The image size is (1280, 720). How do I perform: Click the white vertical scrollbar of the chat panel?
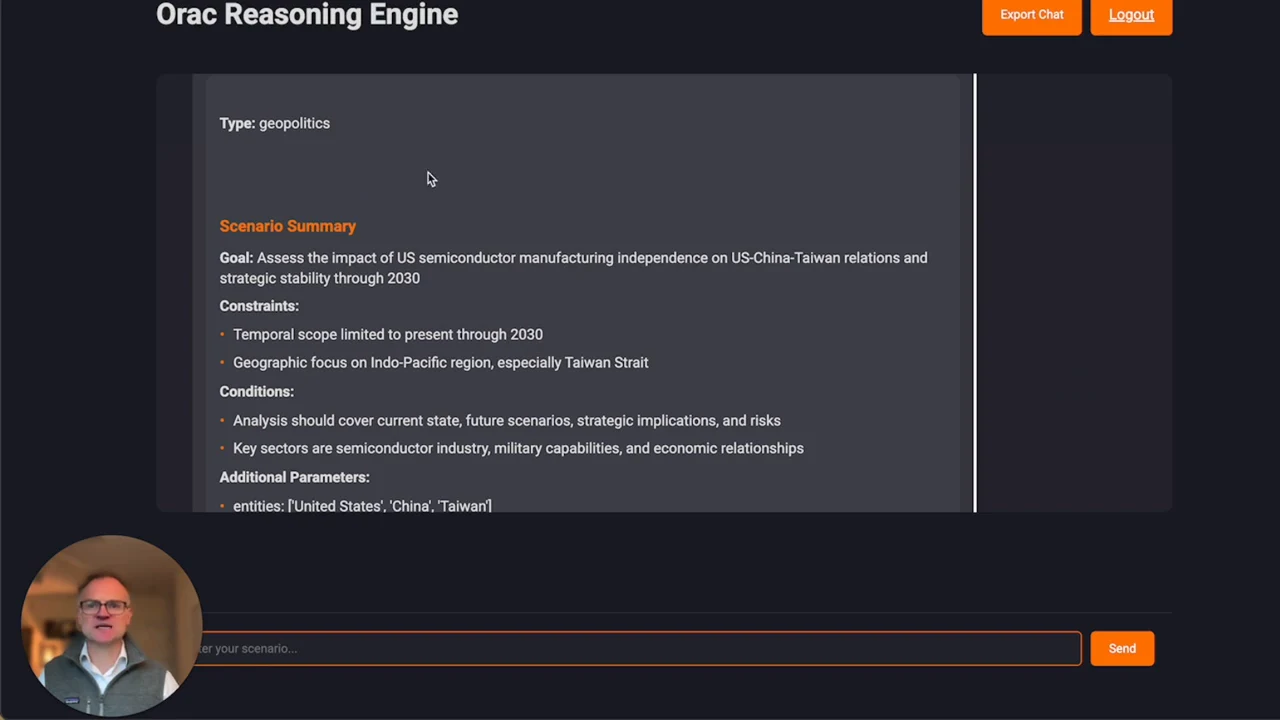[975, 292]
